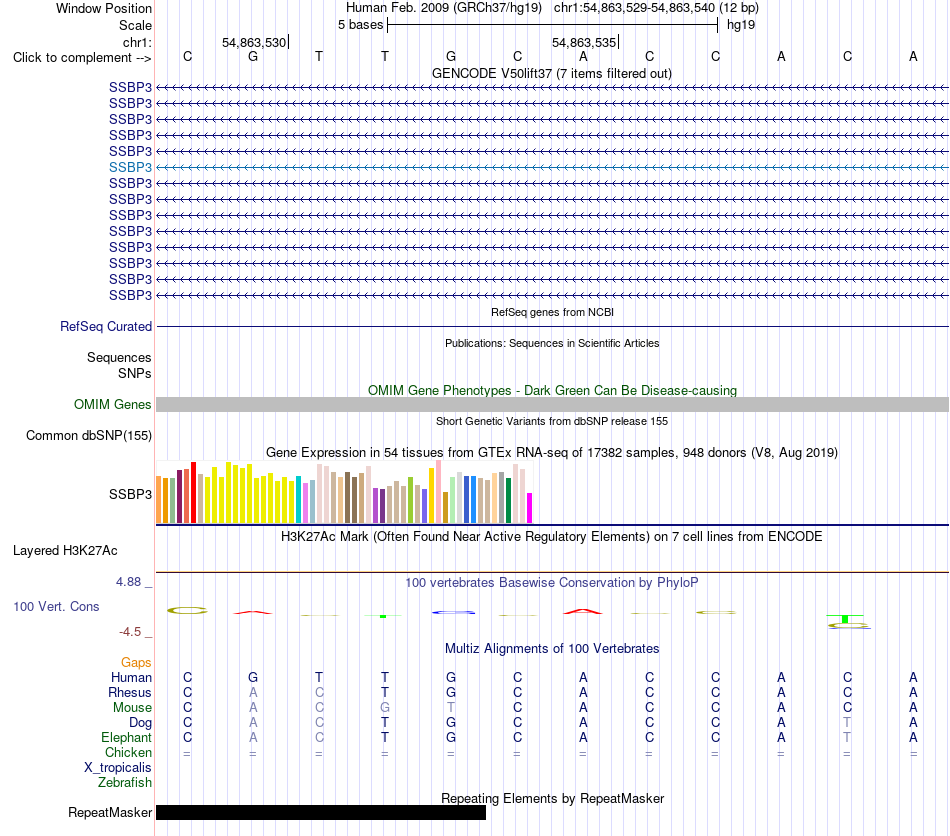Click the Human species label

coord(131,678)
